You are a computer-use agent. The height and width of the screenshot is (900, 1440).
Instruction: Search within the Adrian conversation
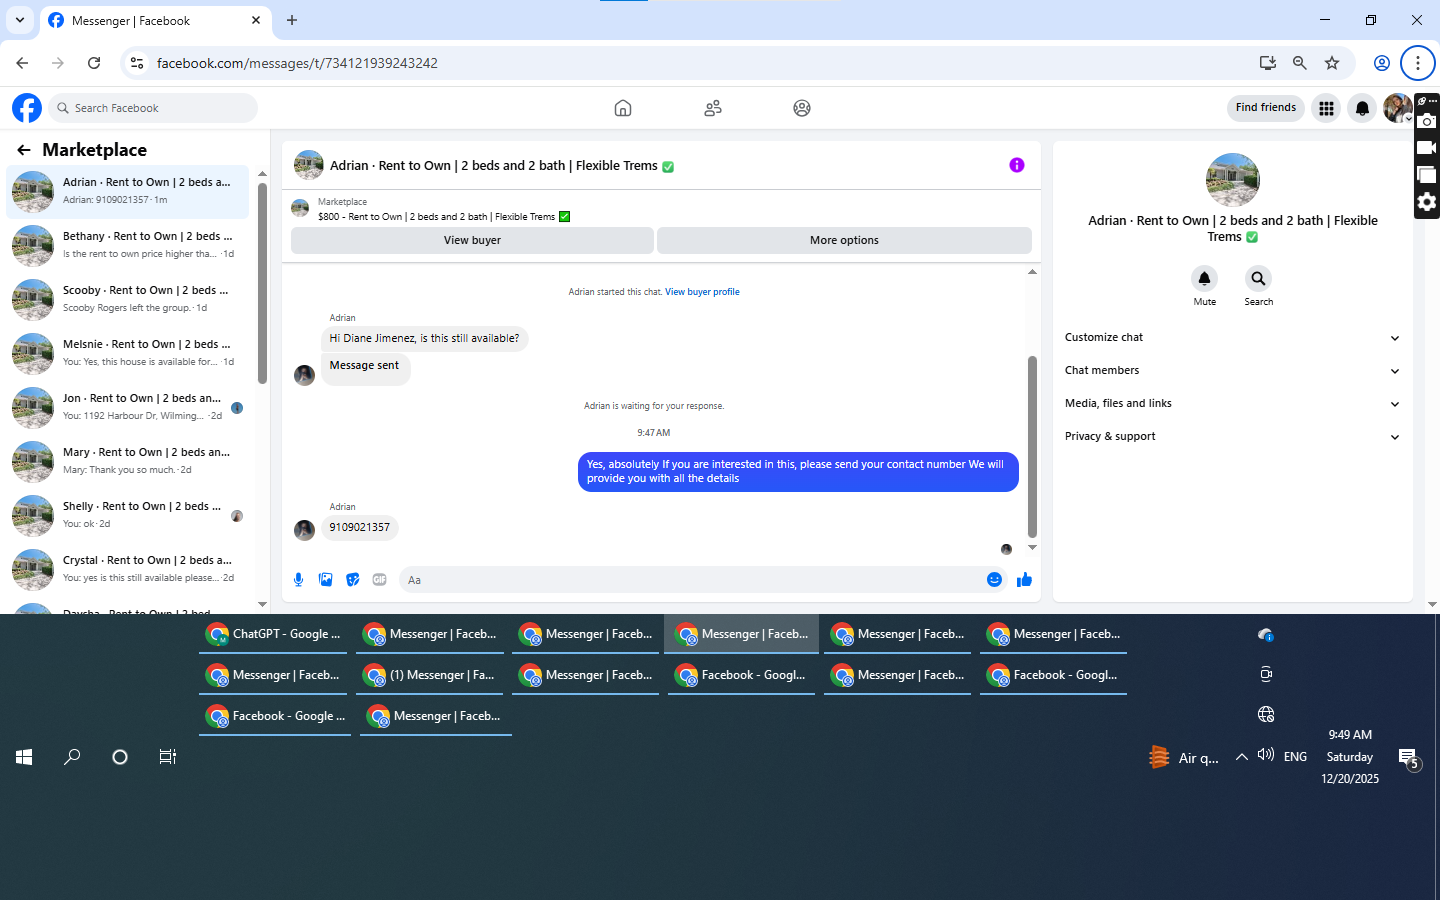coord(1258,278)
